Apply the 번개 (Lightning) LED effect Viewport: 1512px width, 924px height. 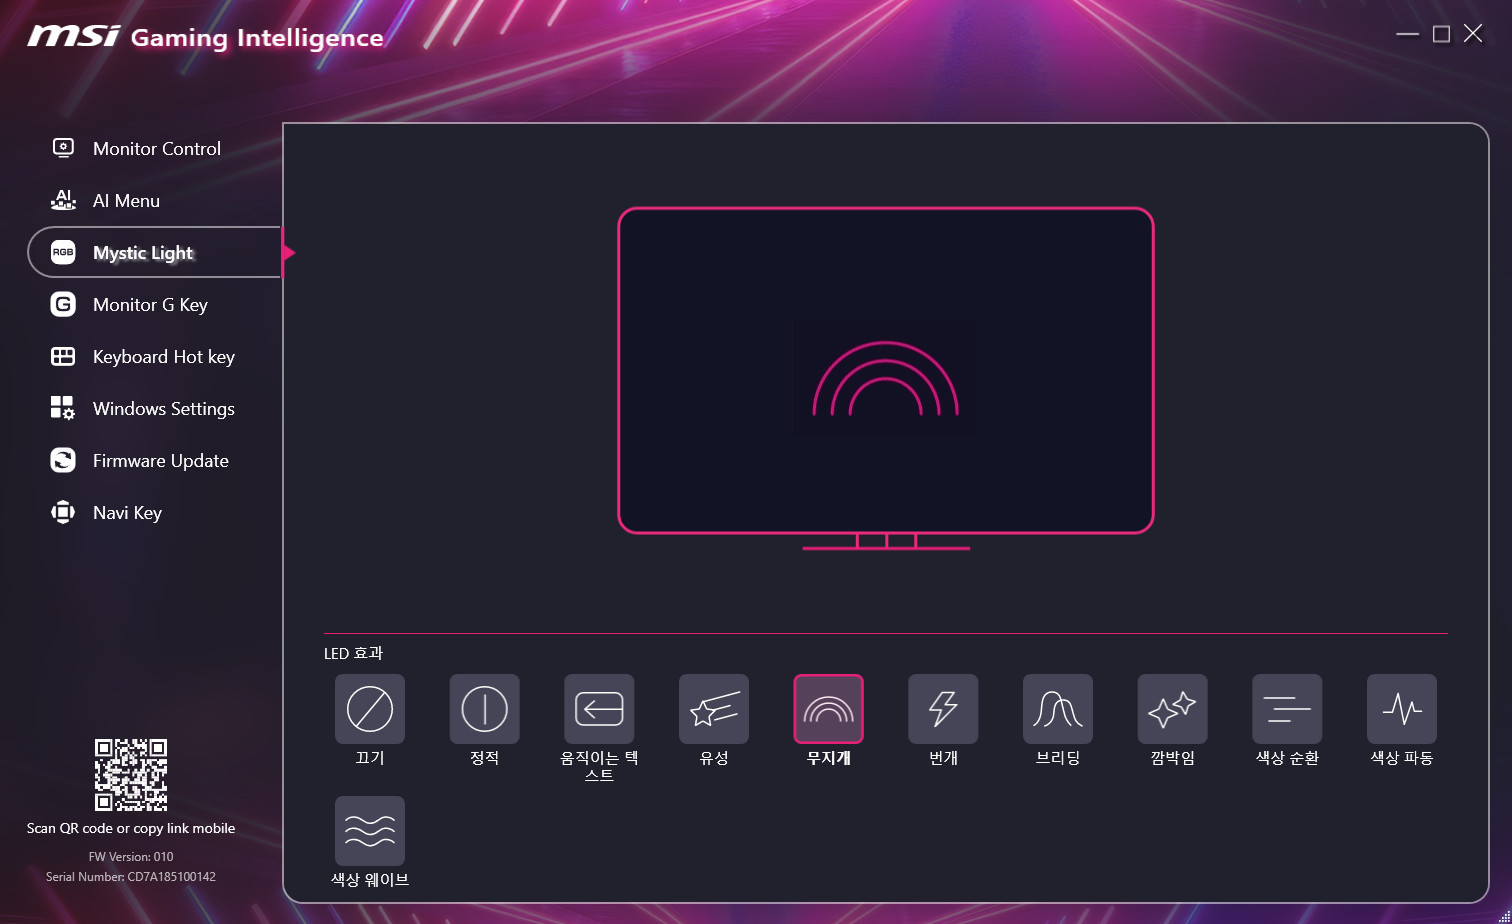(943, 709)
